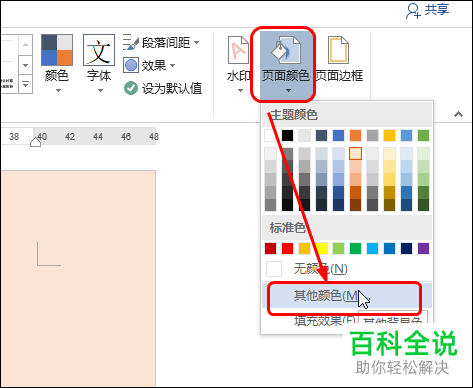Open the 页面颜色 dropdown arrow
This screenshot has height=388, width=473.
pyautogui.click(x=289, y=90)
